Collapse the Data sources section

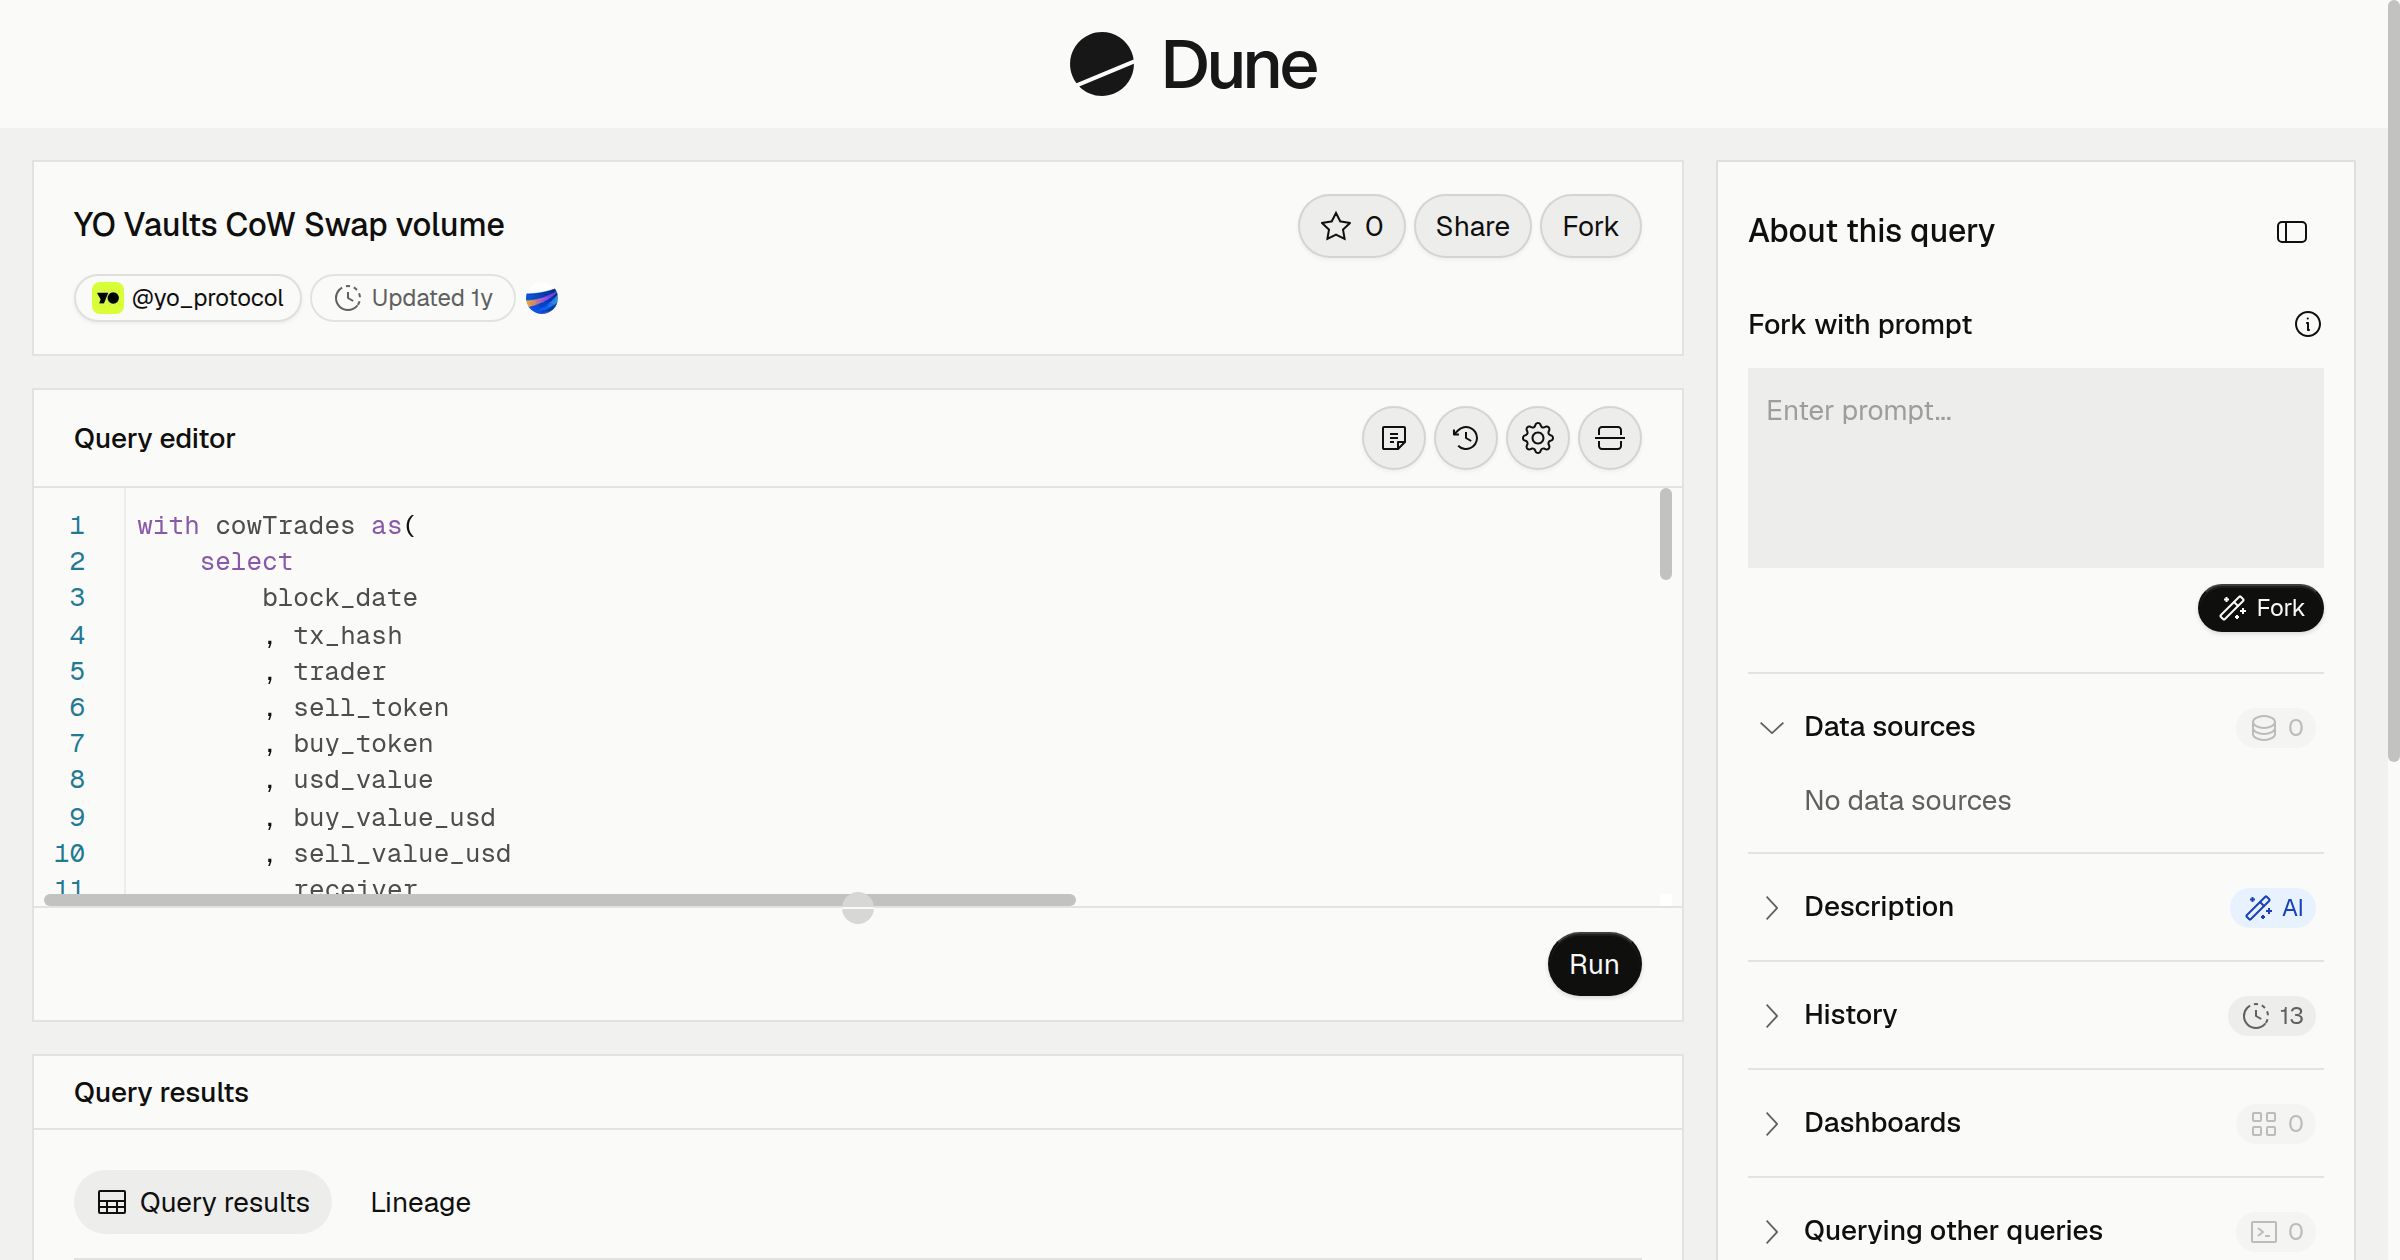(1771, 727)
